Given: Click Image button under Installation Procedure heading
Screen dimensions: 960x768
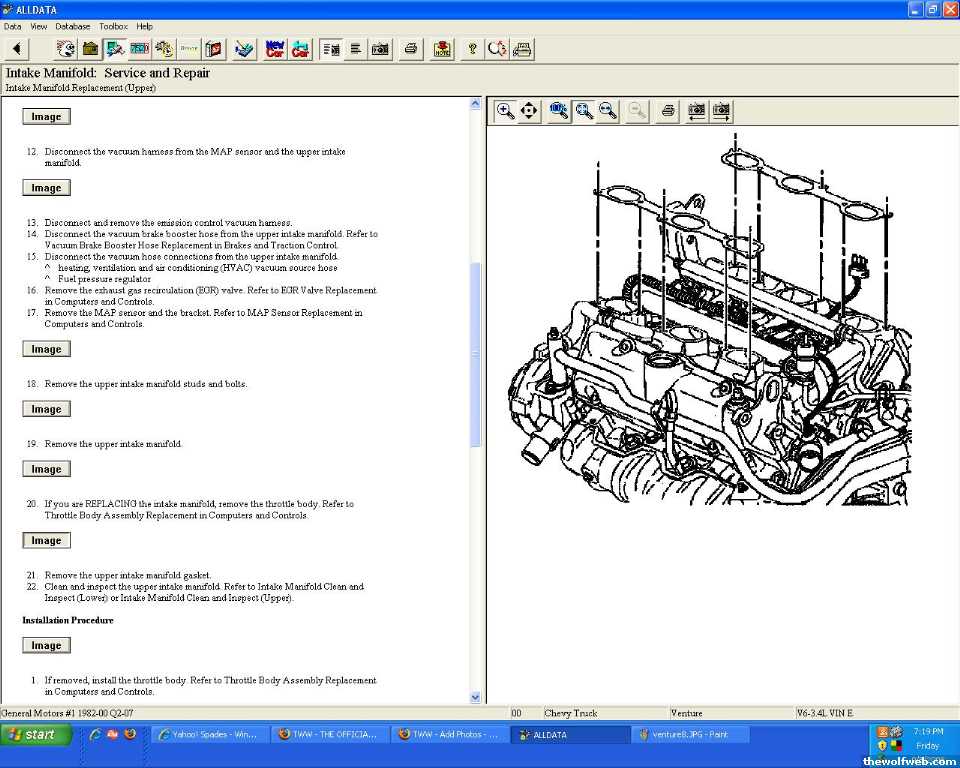Looking at the screenshot, I should [x=46, y=646].
